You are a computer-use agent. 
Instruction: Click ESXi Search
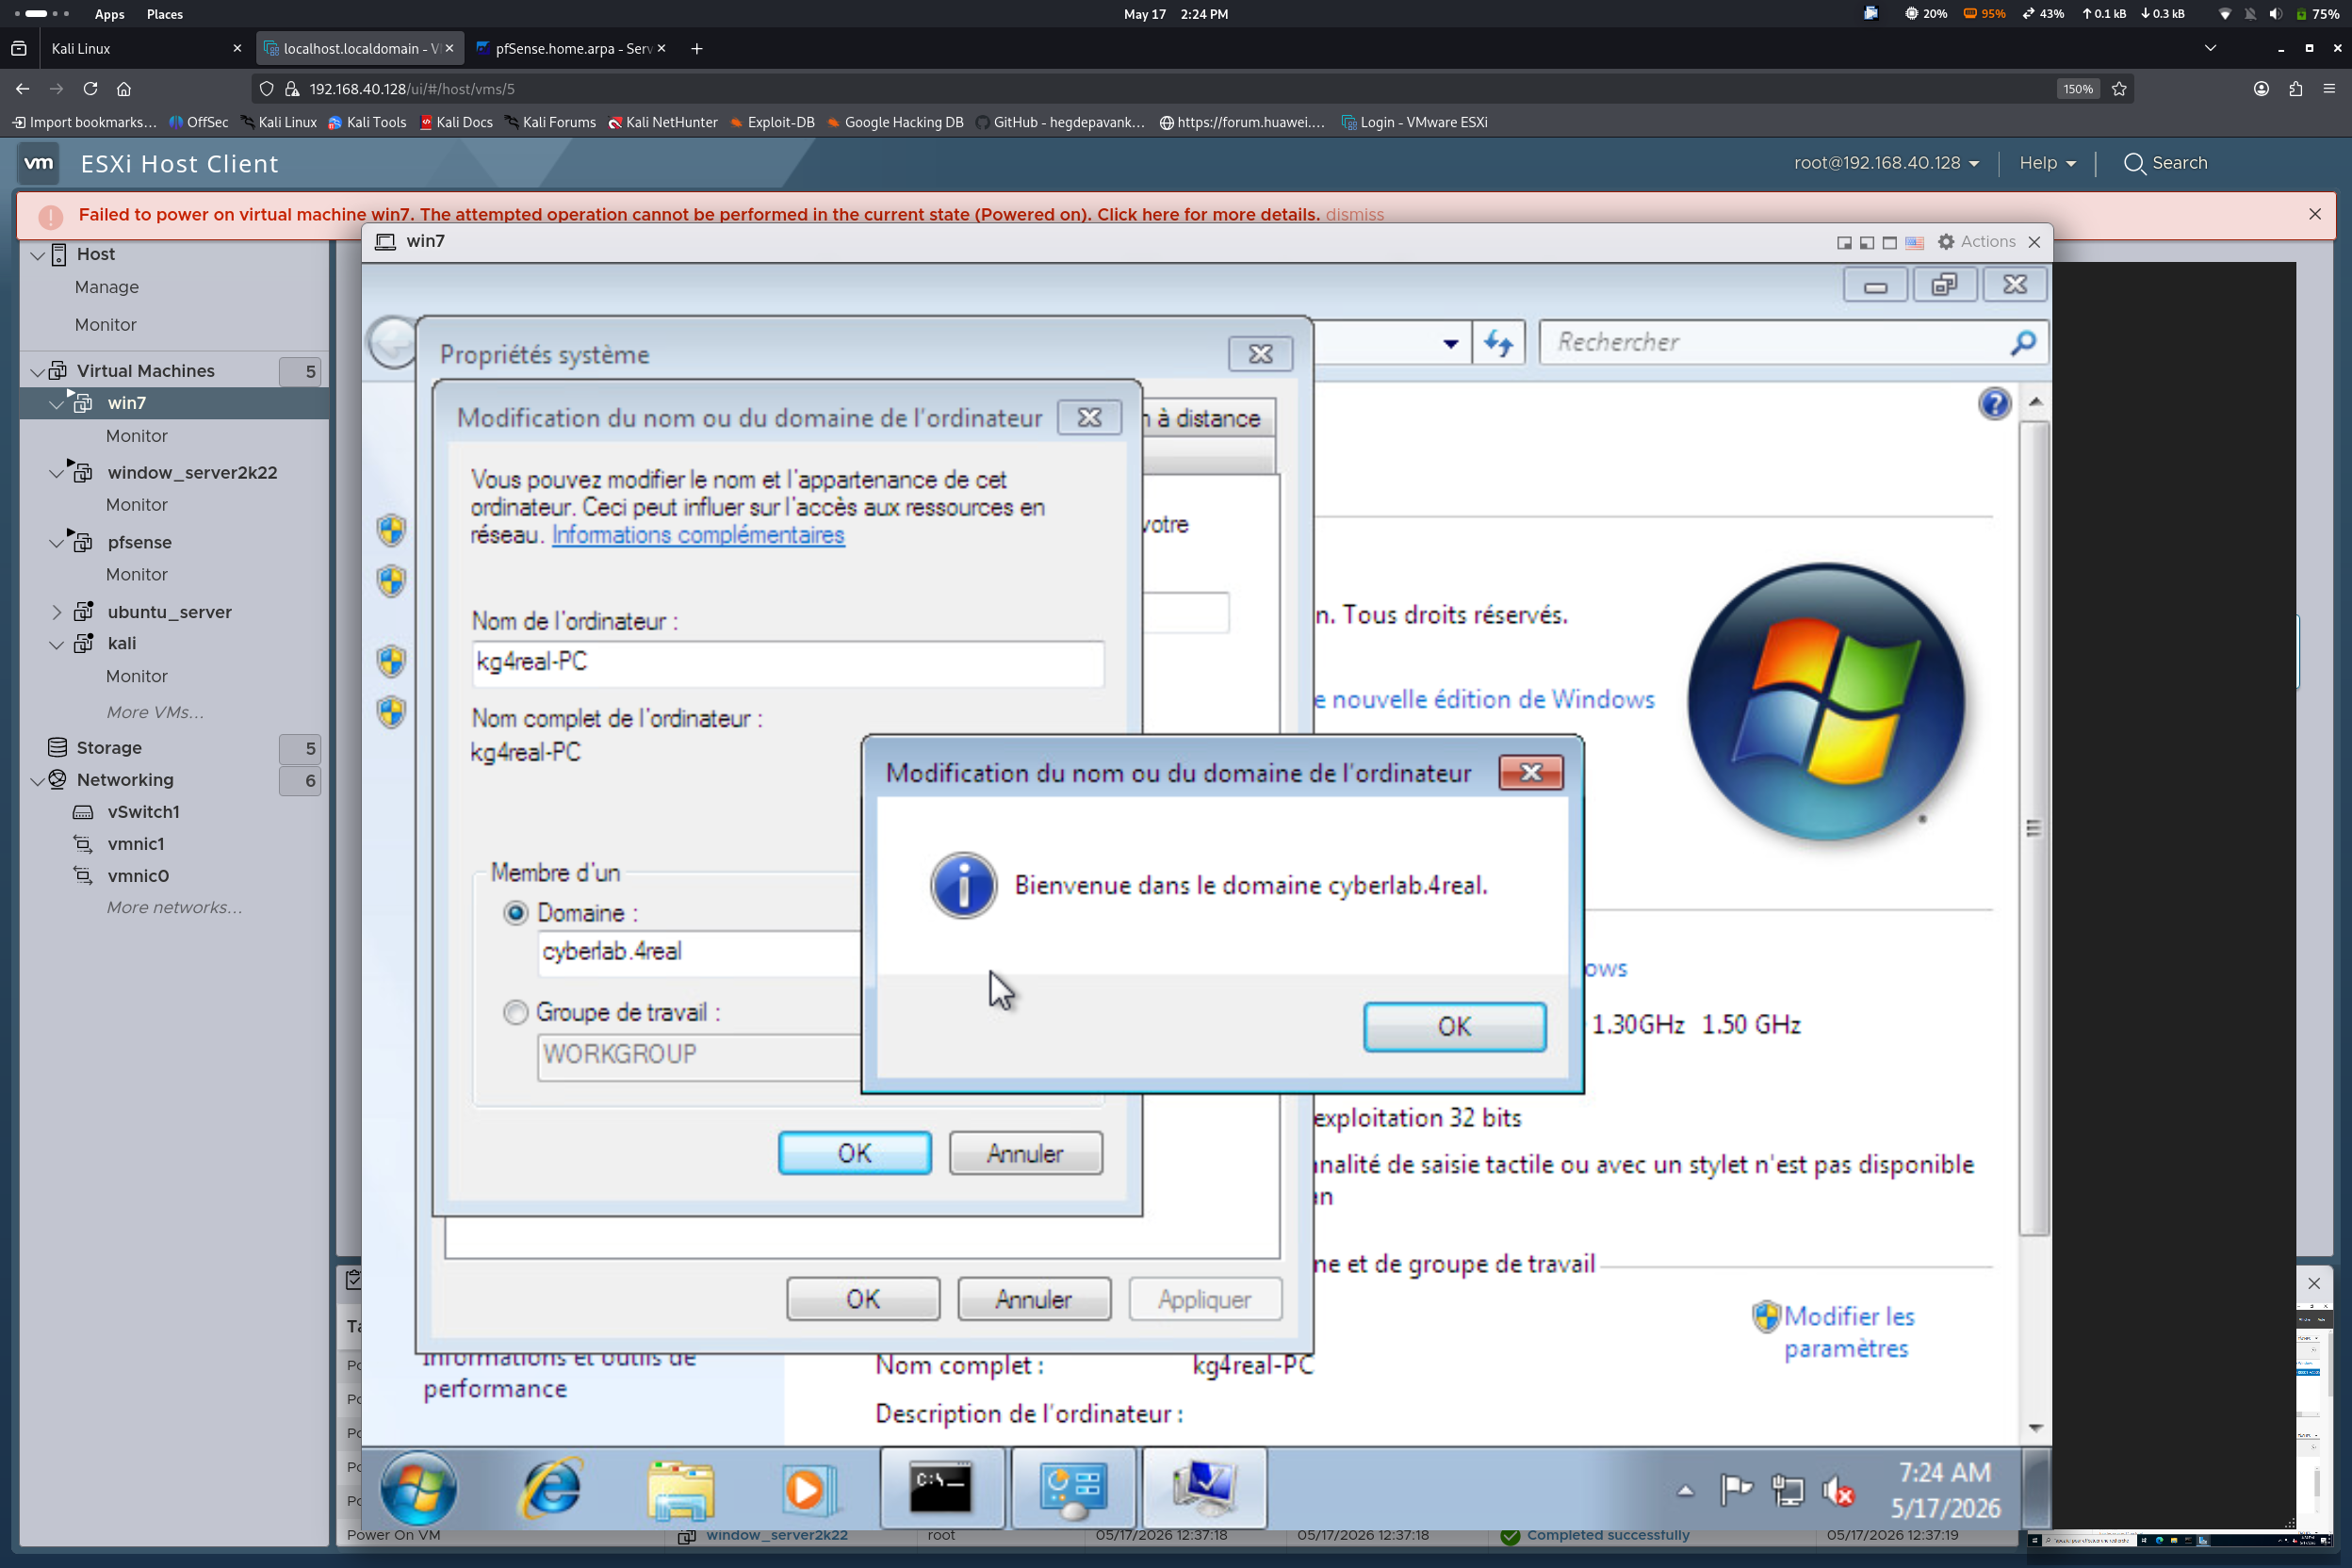coord(2165,163)
